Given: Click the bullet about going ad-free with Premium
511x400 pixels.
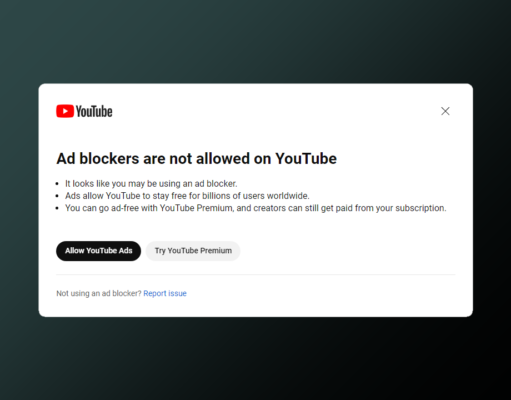Looking at the screenshot, I should [256, 208].
